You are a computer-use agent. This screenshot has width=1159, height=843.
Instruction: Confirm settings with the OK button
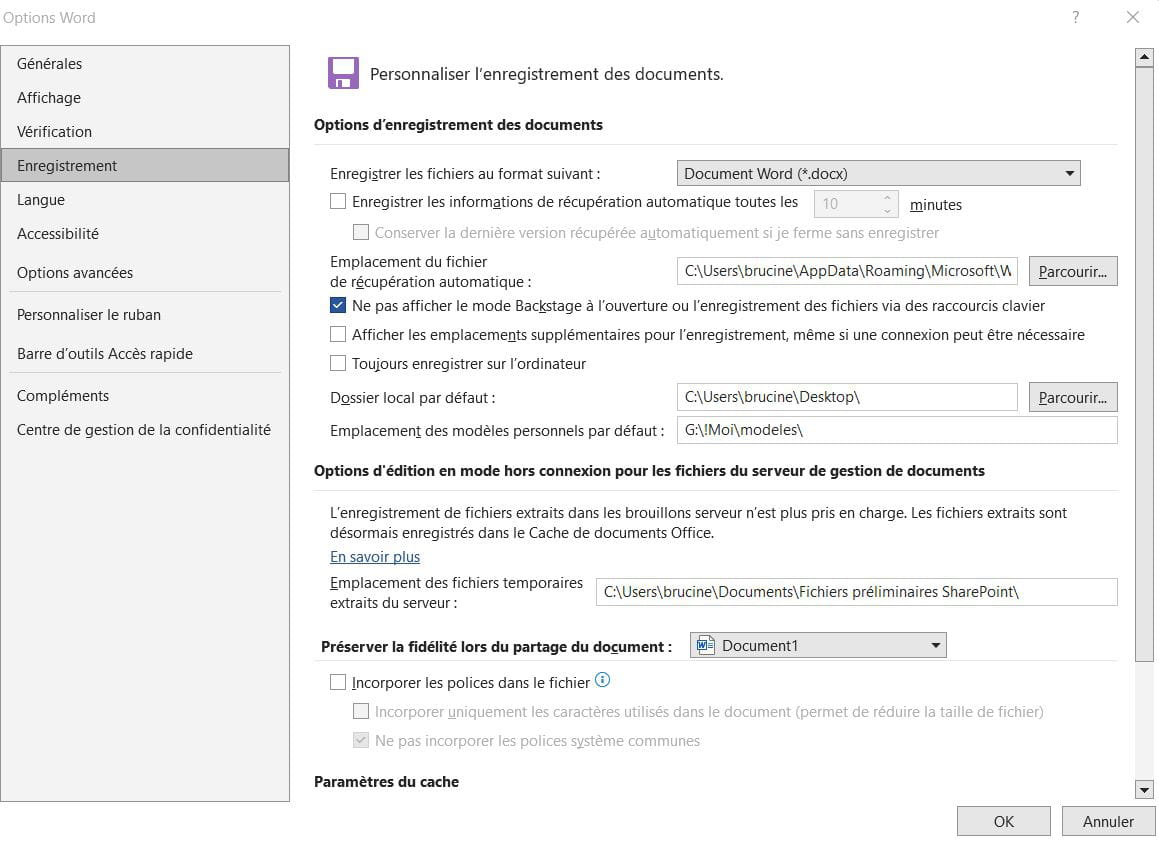pos(1003,821)
